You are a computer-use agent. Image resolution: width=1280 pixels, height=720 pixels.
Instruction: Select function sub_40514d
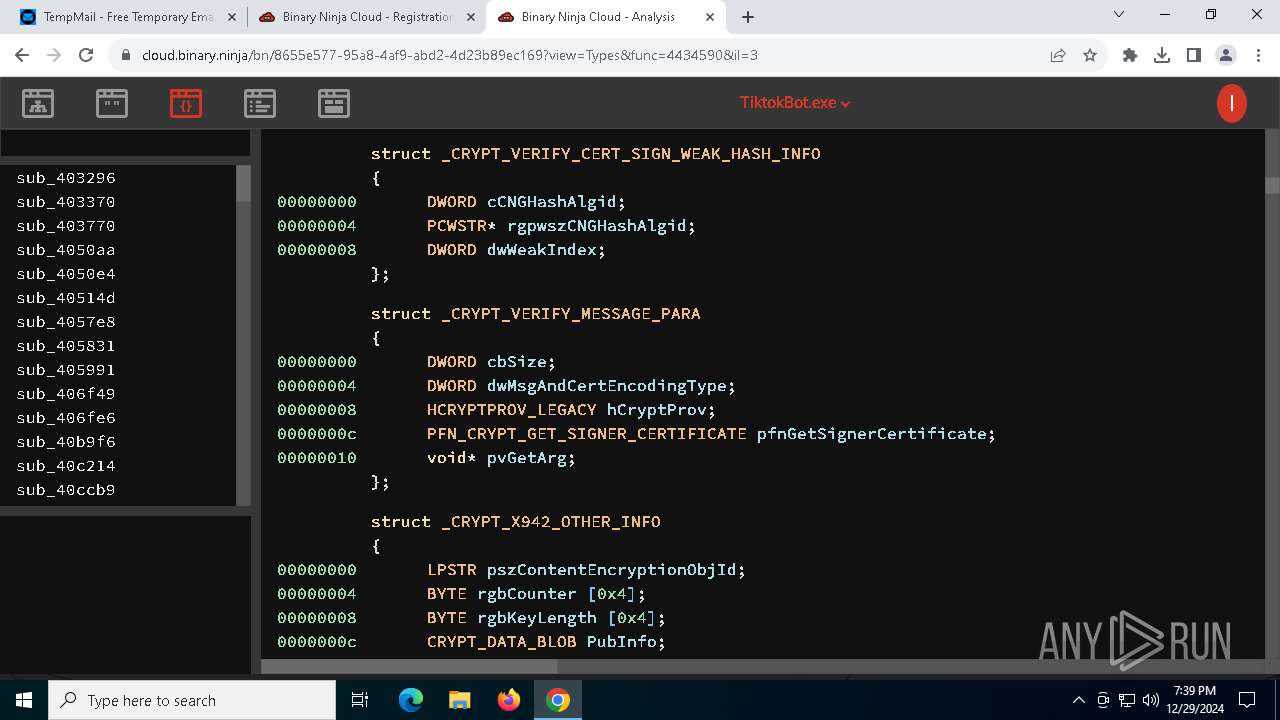[x=66, y=298]
